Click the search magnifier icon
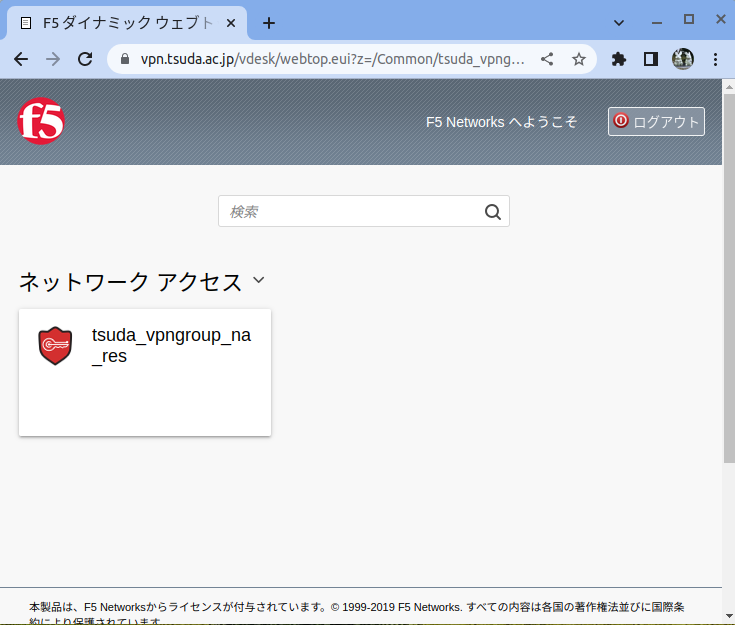The height and width of the screenshot is (625, 735). pyautogui.click(x=492, y=211)
